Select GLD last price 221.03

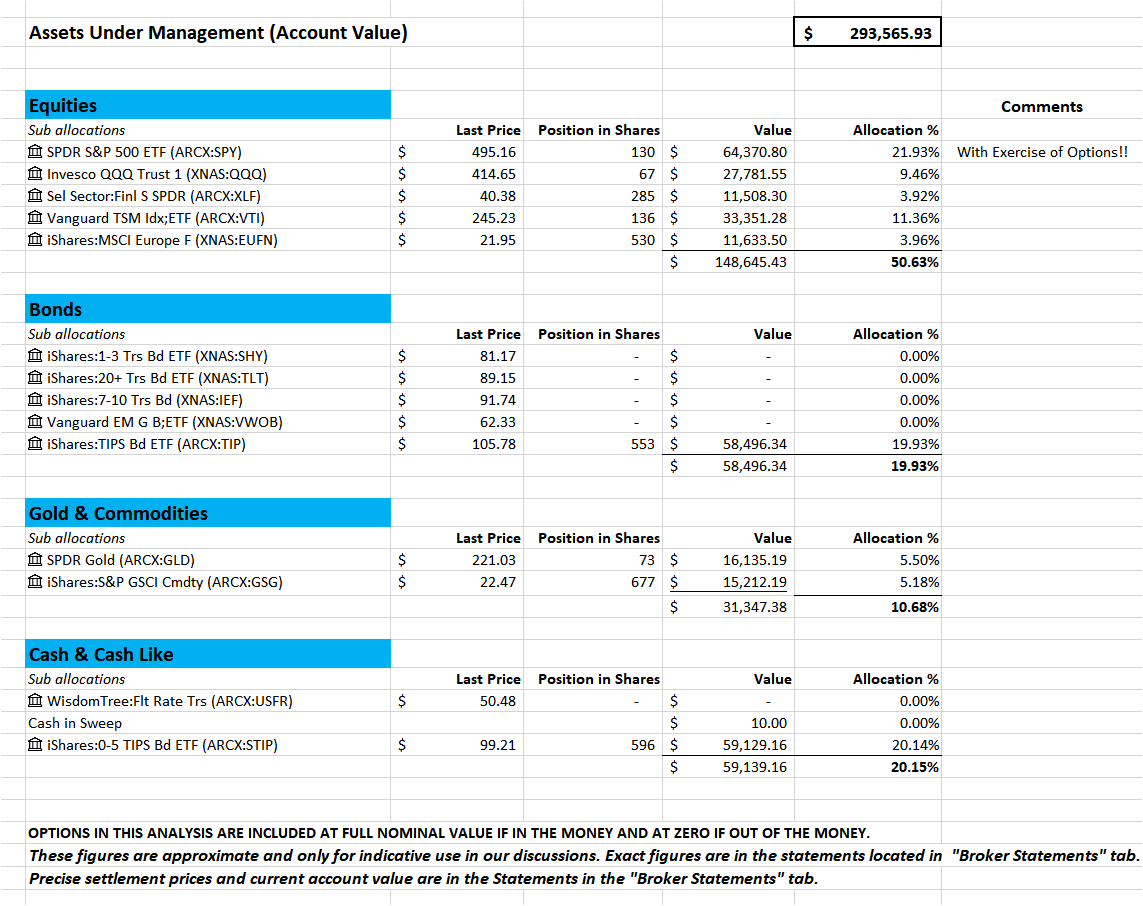(x=494, y=561)
